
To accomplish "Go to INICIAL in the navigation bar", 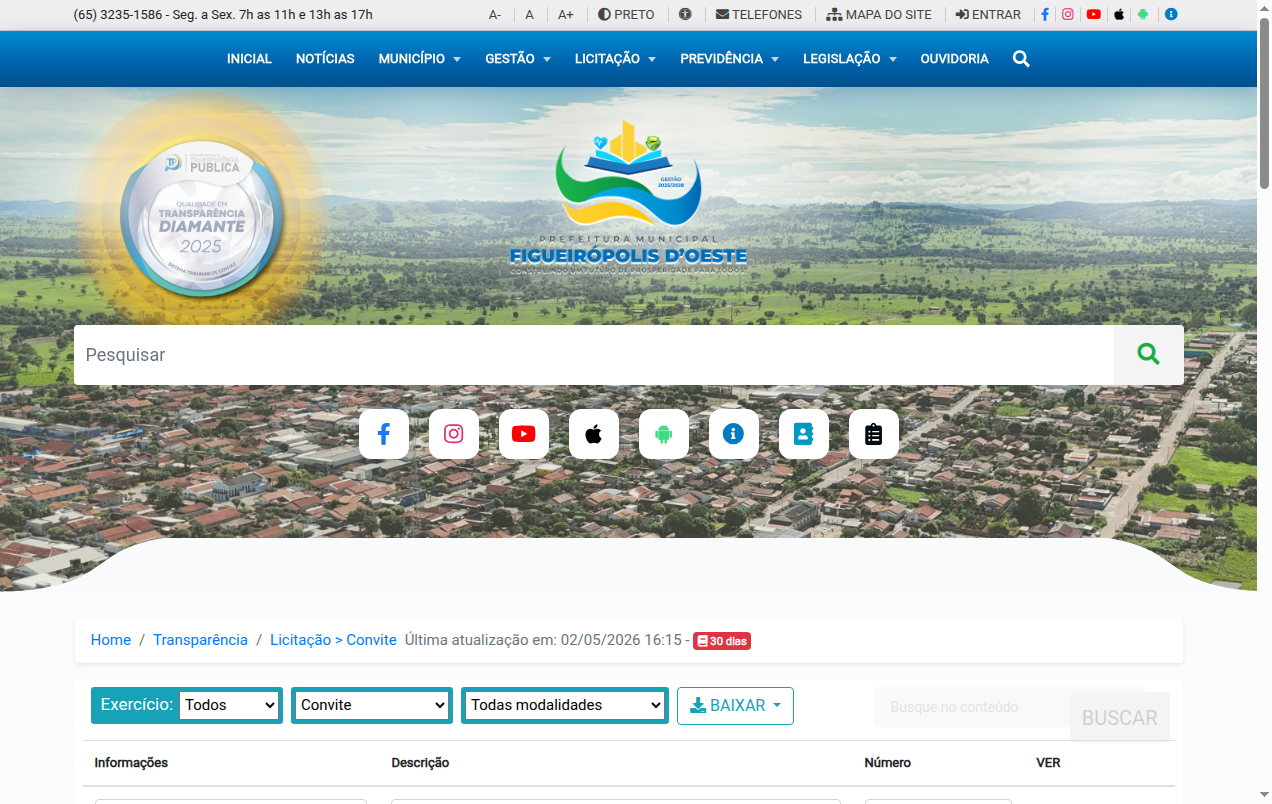I will (x=249, y=59).
